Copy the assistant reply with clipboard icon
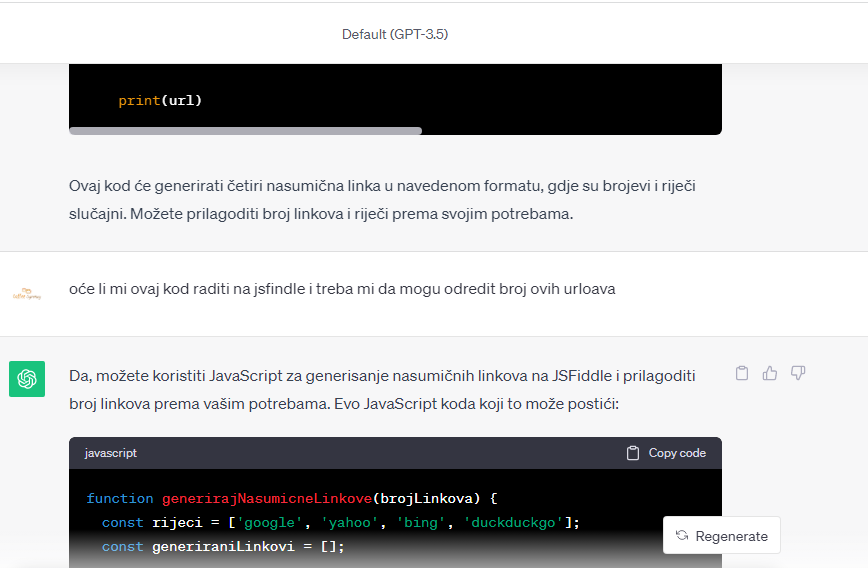Image resolution: width=868 pixels, height=568 pixels. coord(742,373)
